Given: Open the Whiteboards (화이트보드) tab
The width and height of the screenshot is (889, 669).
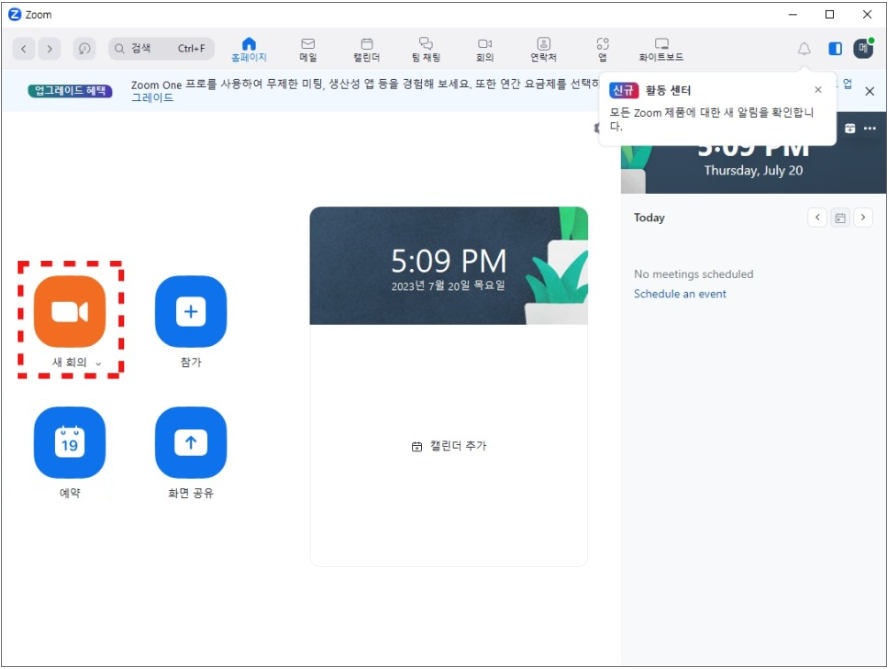Looking at the screenshot, I should (x=661, y=49).
